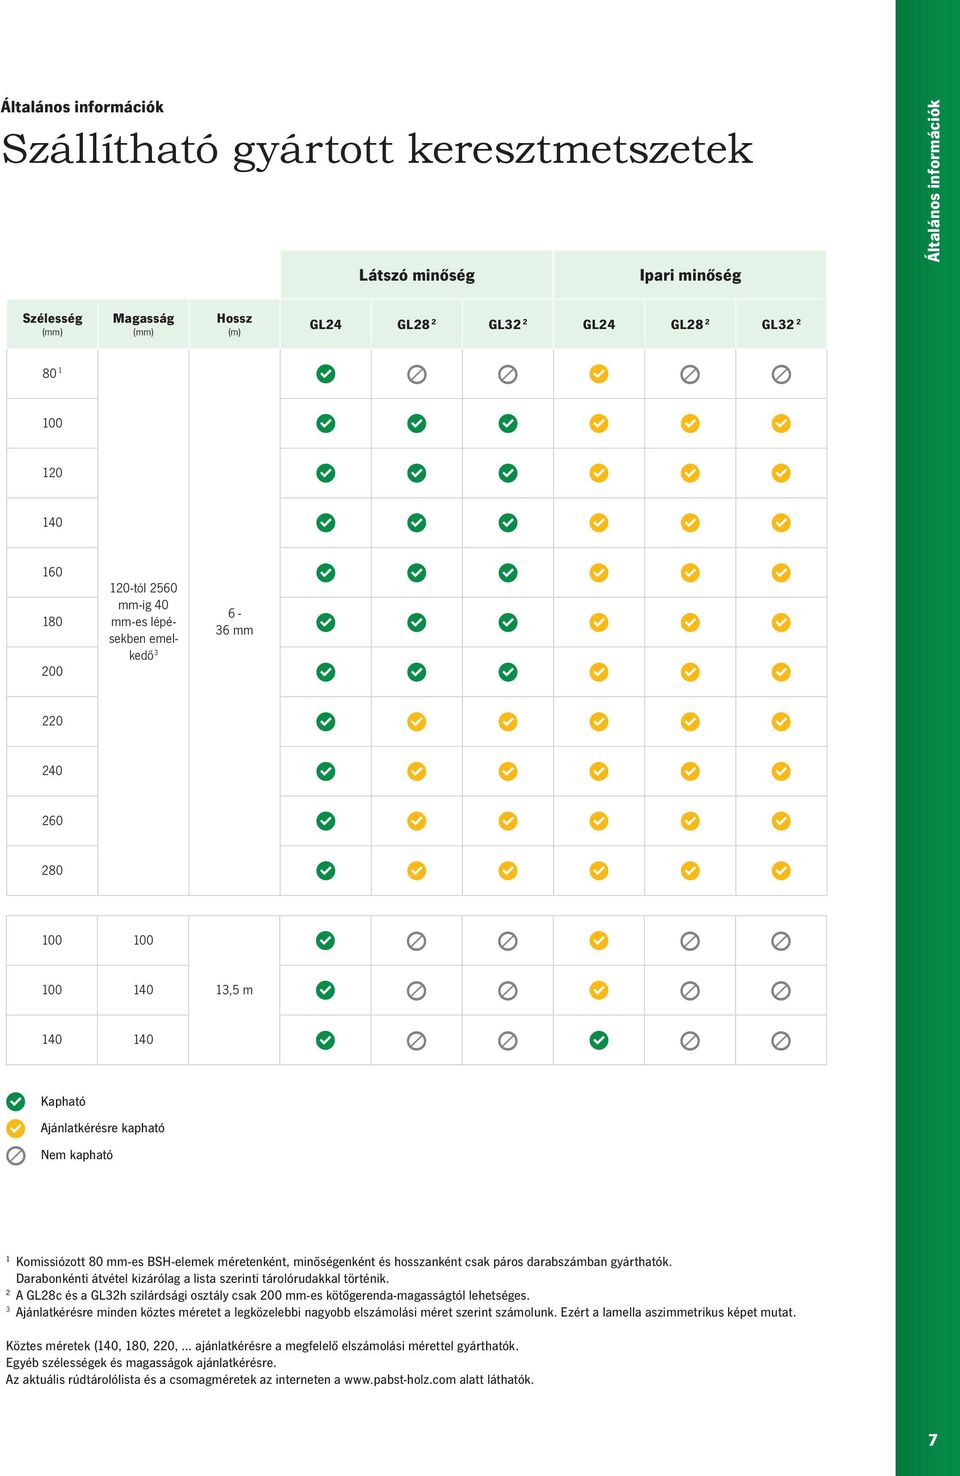960x1476 pixels.
Task: Click the green check in 280 mm row, Látszó GL24
Action: [x=326, y=871]
